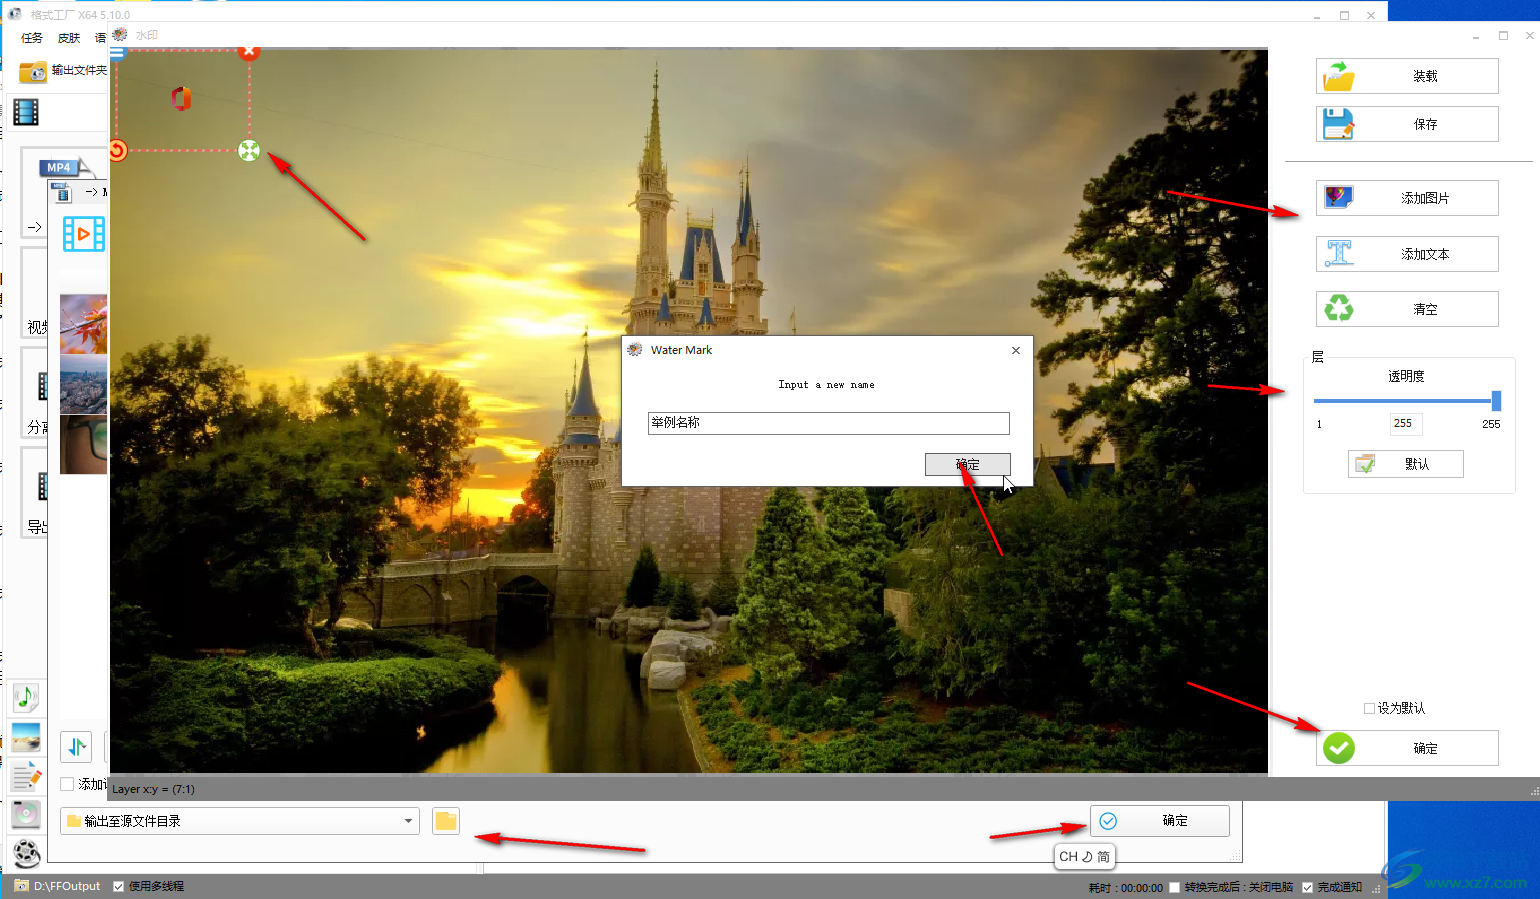Click the rotate handle of the watermark layer

[117, 150]
